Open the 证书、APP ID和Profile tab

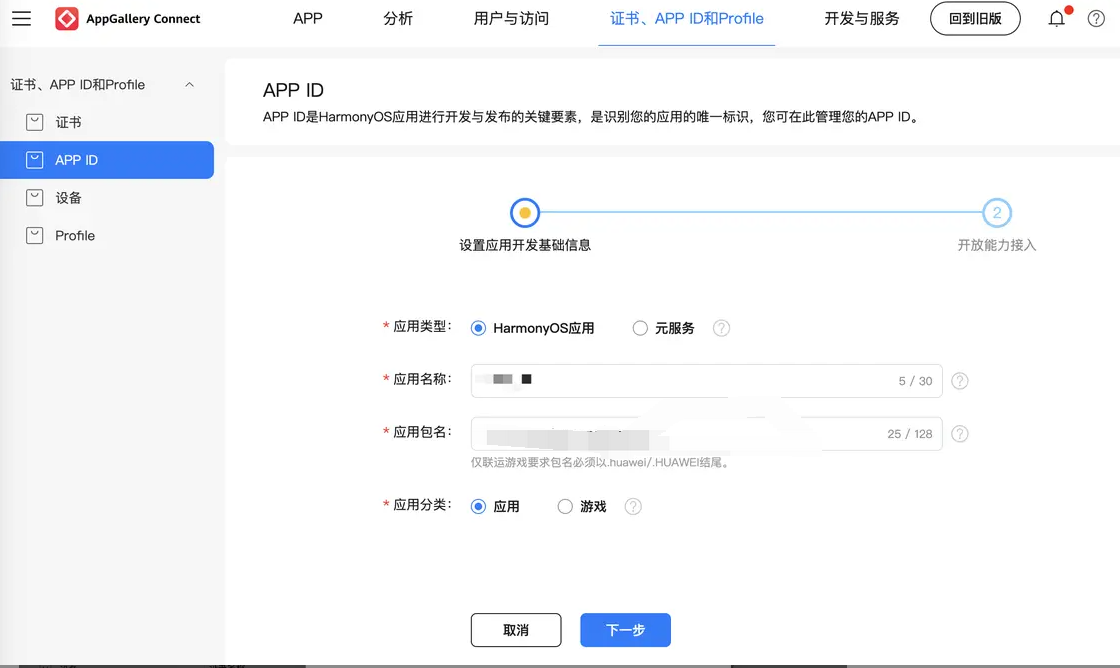pos(686,19)
